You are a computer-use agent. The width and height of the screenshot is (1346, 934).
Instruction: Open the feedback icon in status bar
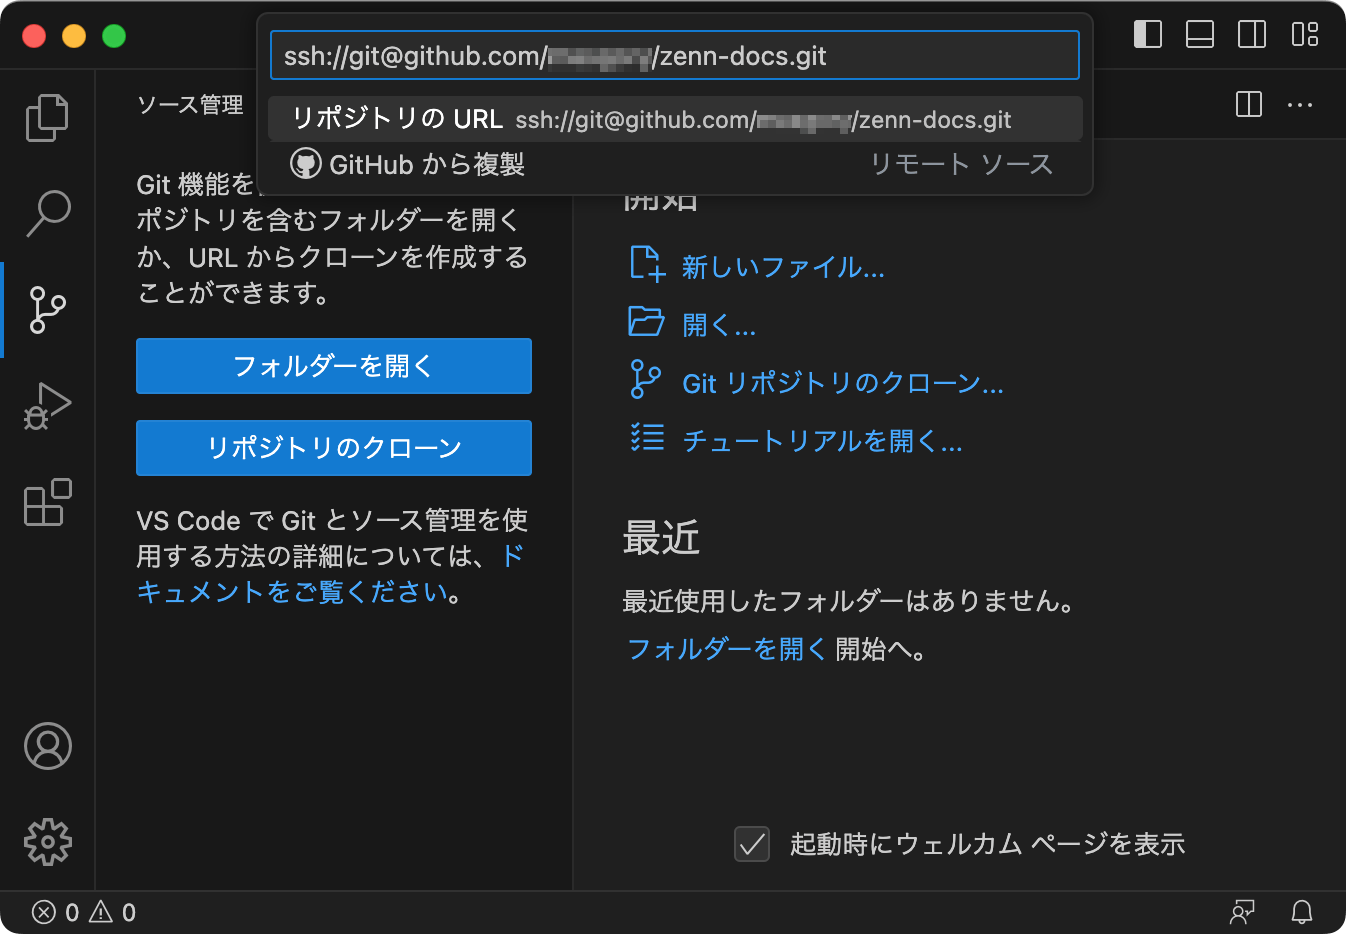(x=1242, y=912)
